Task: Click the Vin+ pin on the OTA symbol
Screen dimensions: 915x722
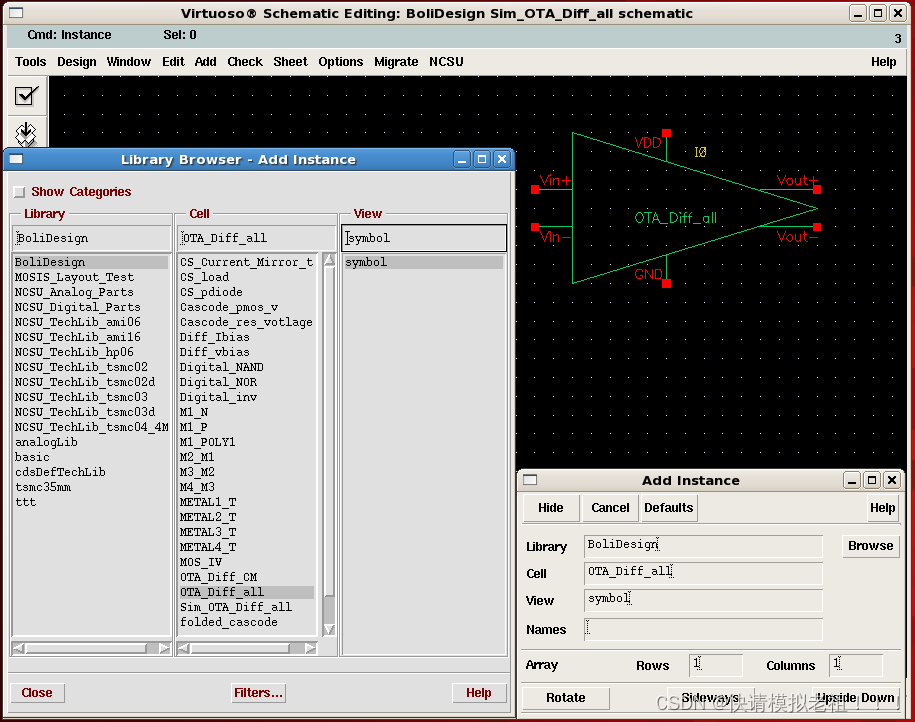Action: [535, 189]
